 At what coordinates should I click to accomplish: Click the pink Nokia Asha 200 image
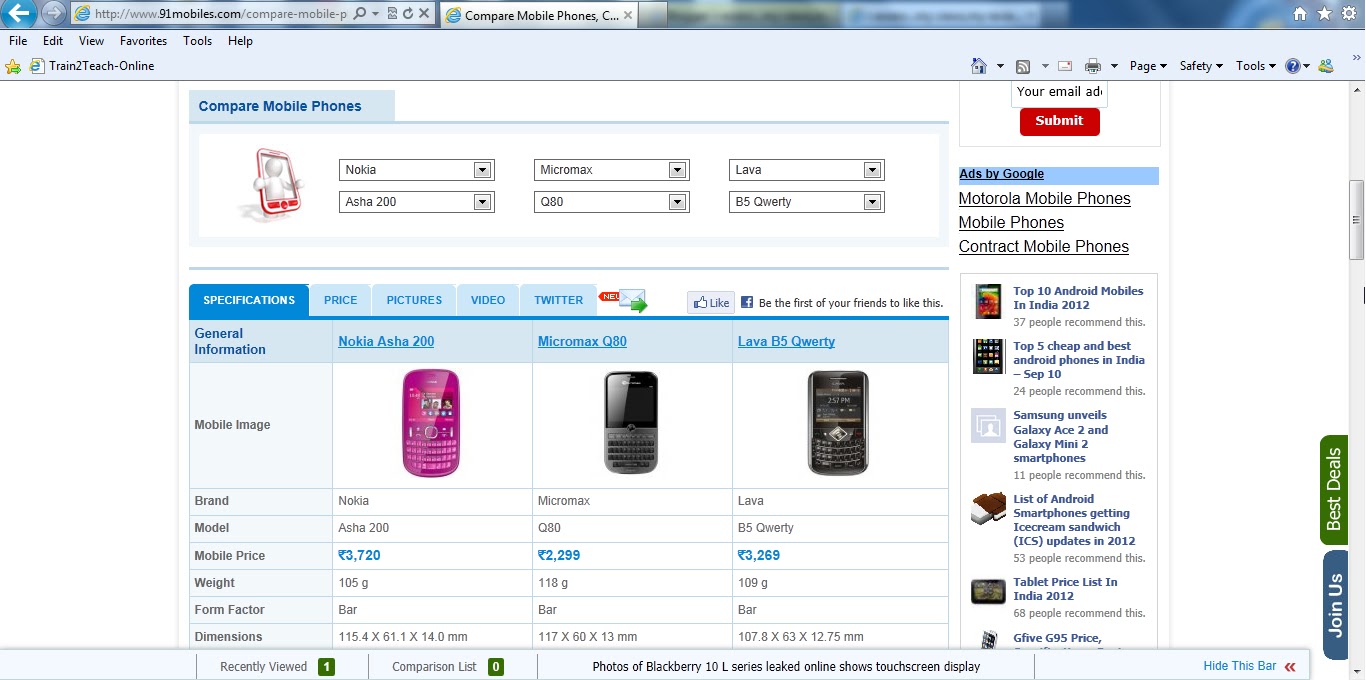(431, 423)
